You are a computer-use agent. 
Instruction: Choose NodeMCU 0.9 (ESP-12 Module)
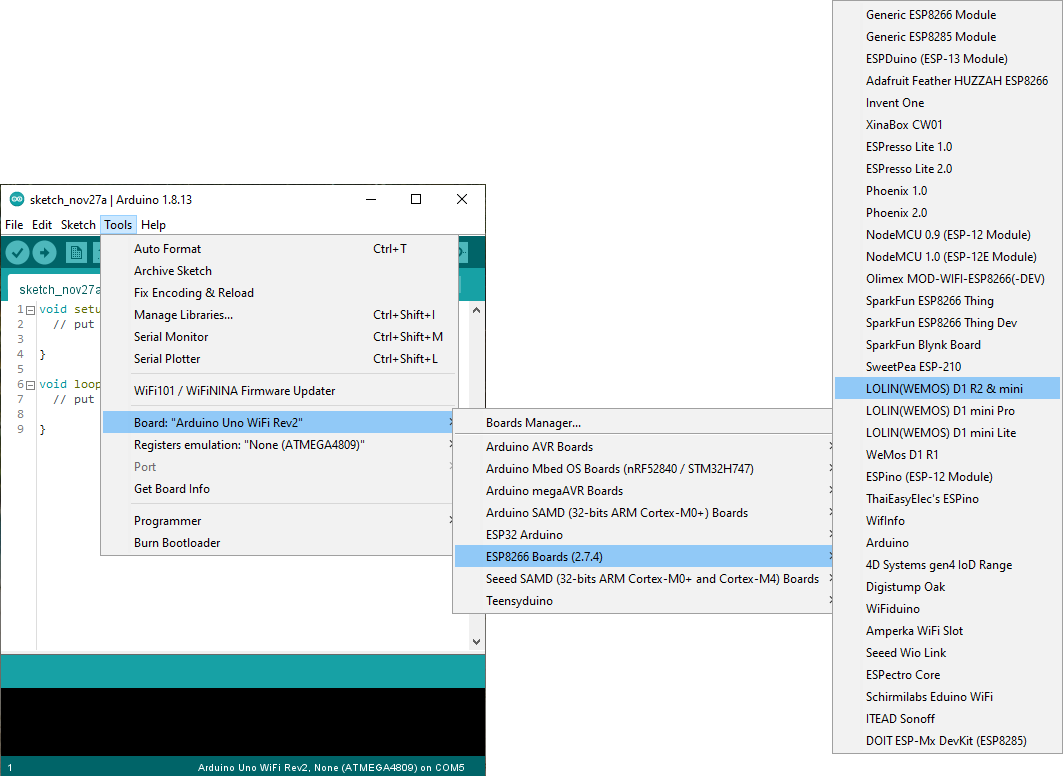coord(947,234)
